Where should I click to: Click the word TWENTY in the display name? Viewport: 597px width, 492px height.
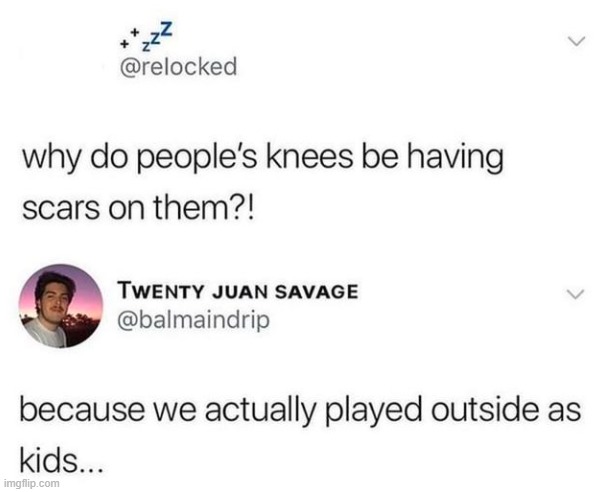point(161,292)
